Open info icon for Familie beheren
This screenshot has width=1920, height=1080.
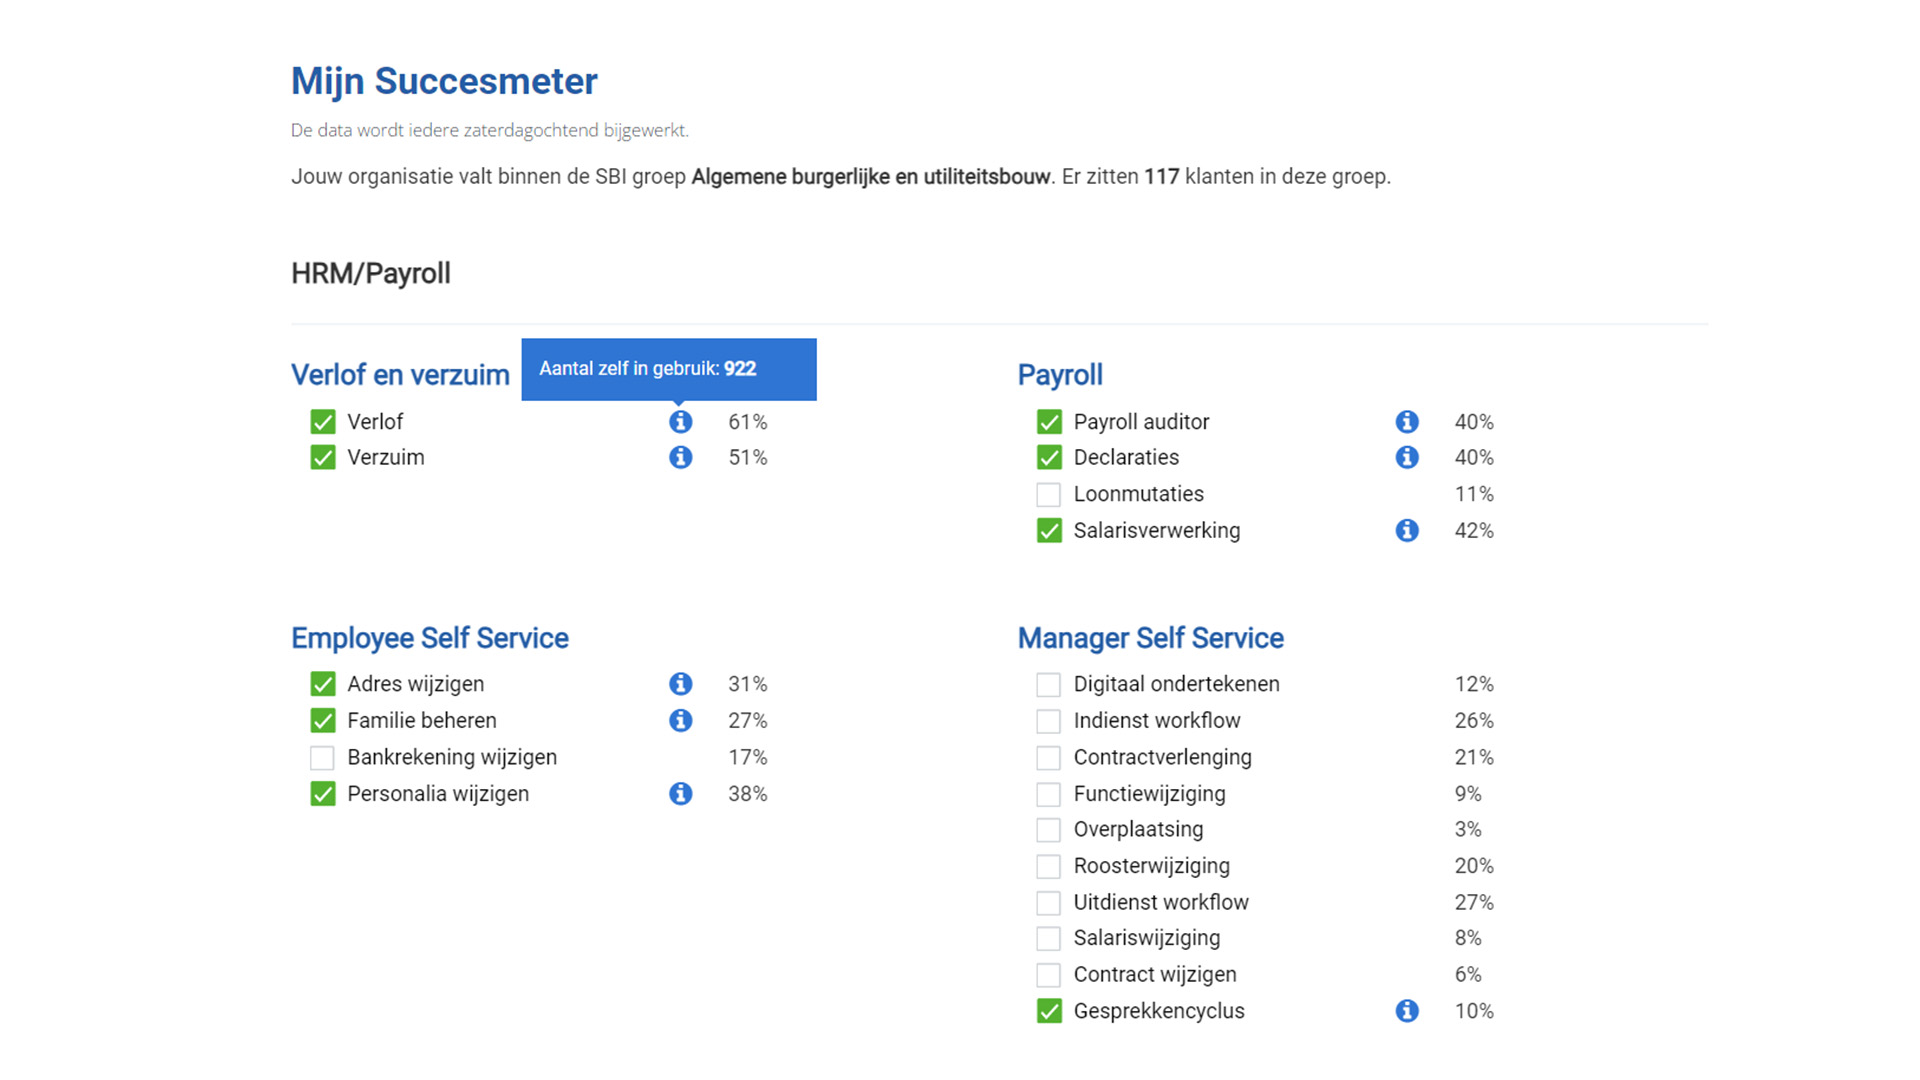(680, 720)
